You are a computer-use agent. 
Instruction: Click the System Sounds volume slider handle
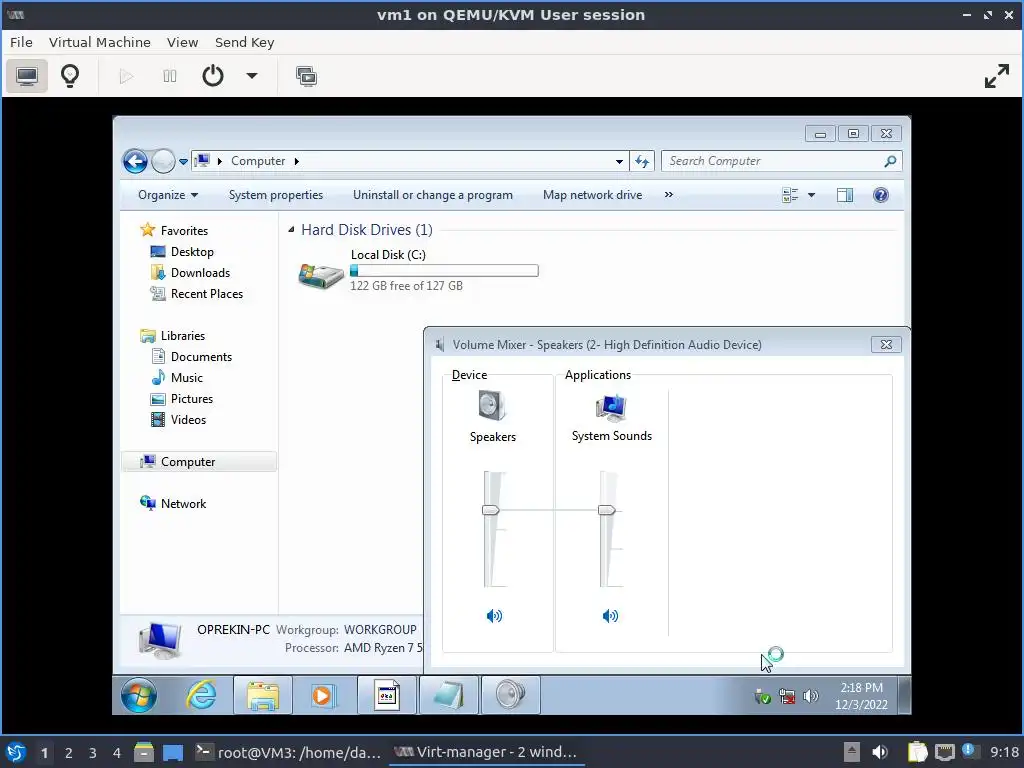pyautogui.click(x=607, y=510)
